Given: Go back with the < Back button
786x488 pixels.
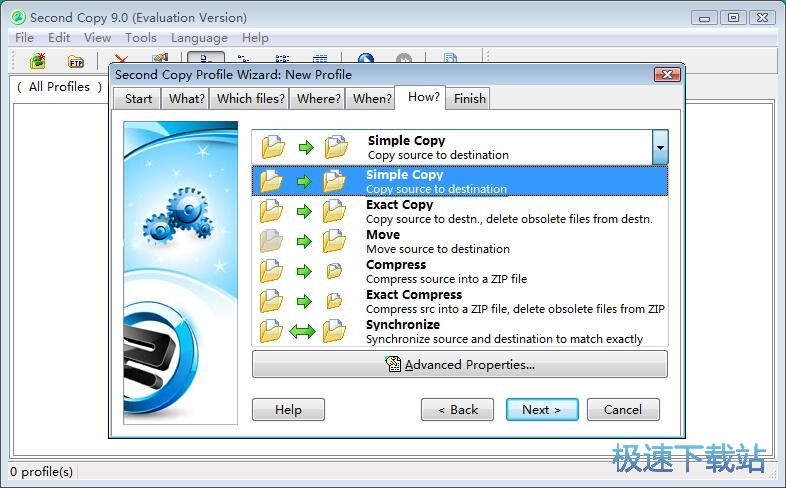Looking at the screenshot, I should click(x=457, y=409).
